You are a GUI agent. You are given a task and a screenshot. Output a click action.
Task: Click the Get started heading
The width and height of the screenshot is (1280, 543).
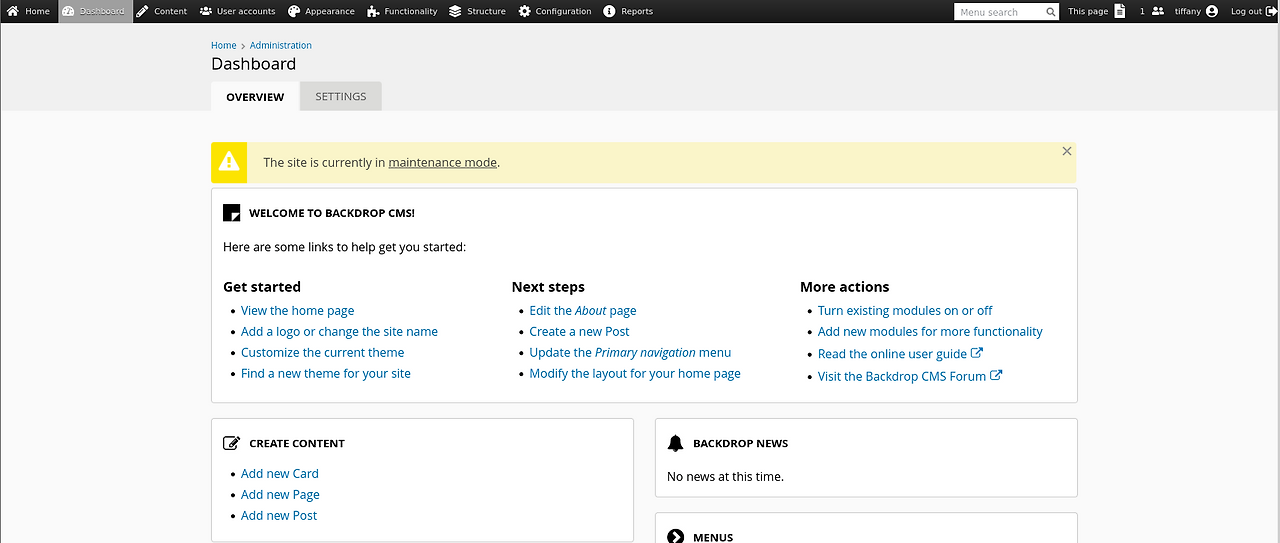(262, 287)
